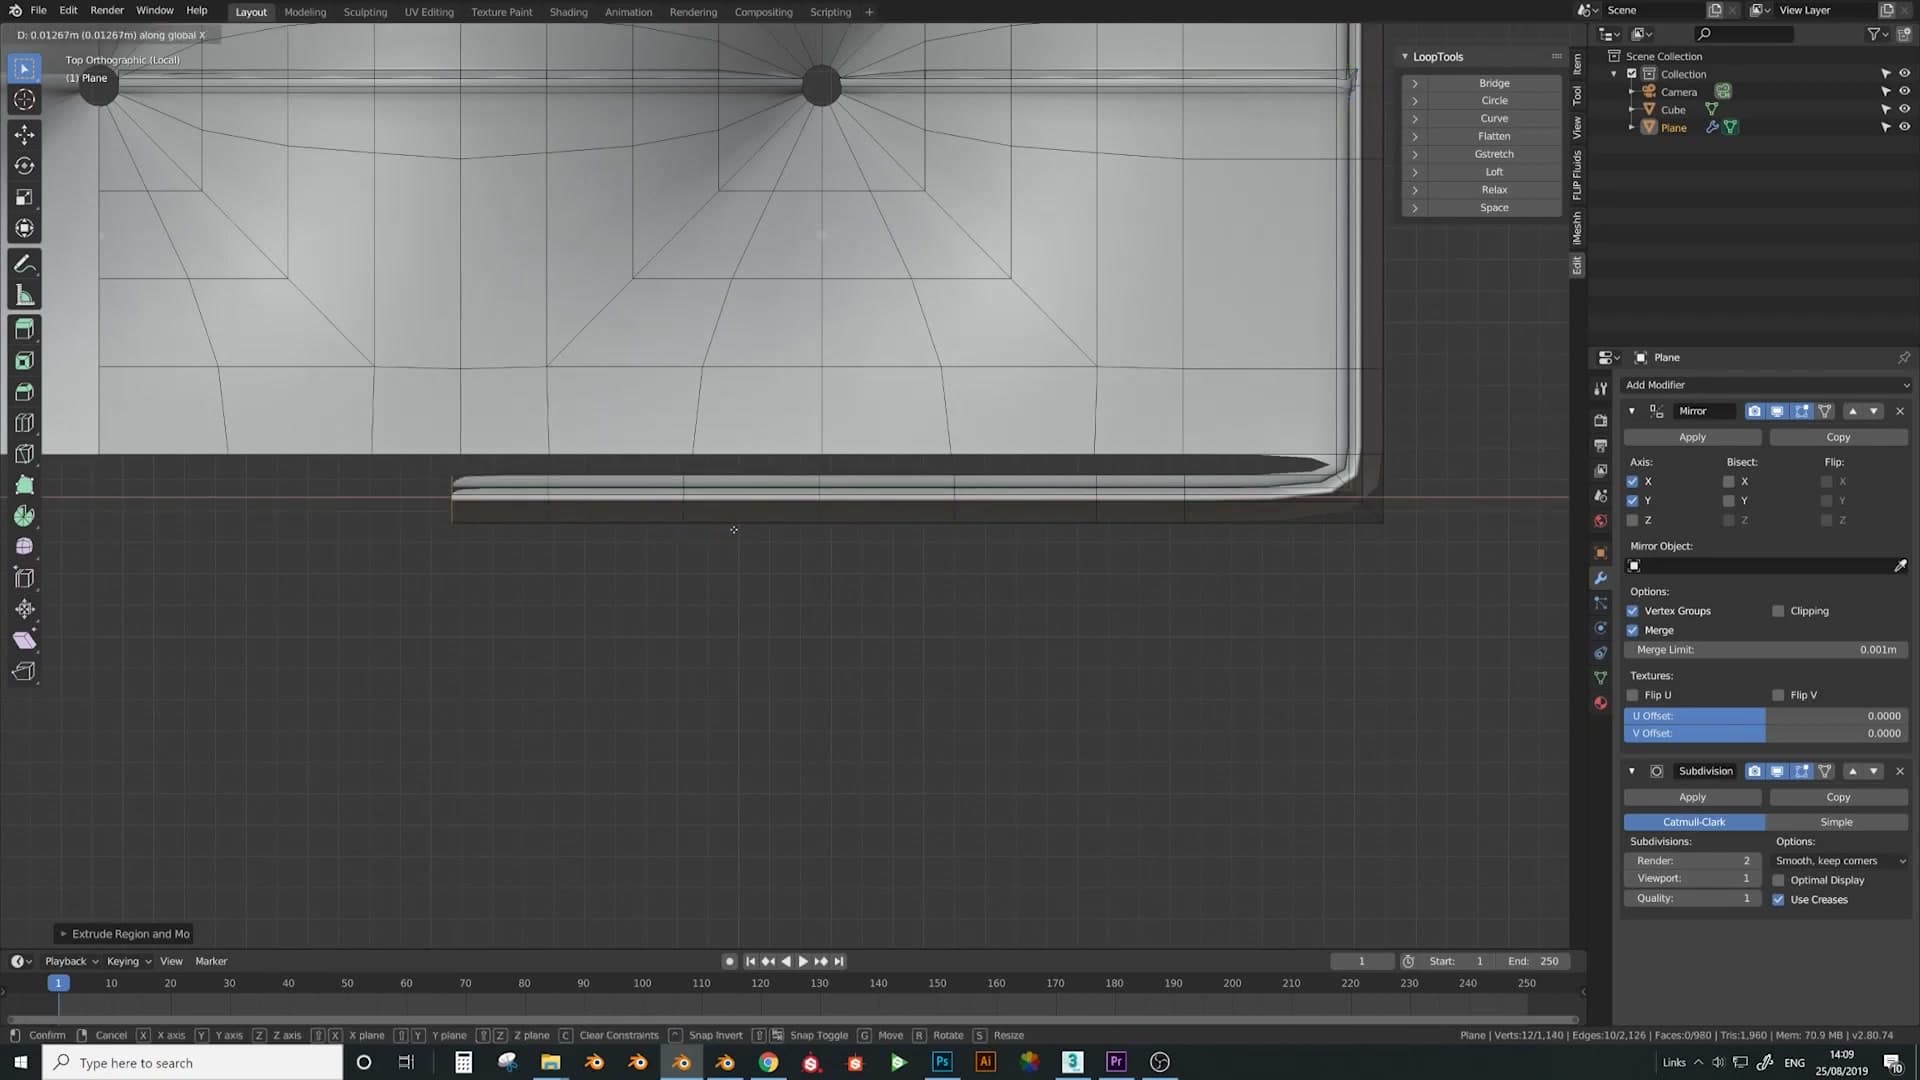This screenshot has width=1920, height=1080.
Task: Open the World properties tab
Action: click(1600, 521)
